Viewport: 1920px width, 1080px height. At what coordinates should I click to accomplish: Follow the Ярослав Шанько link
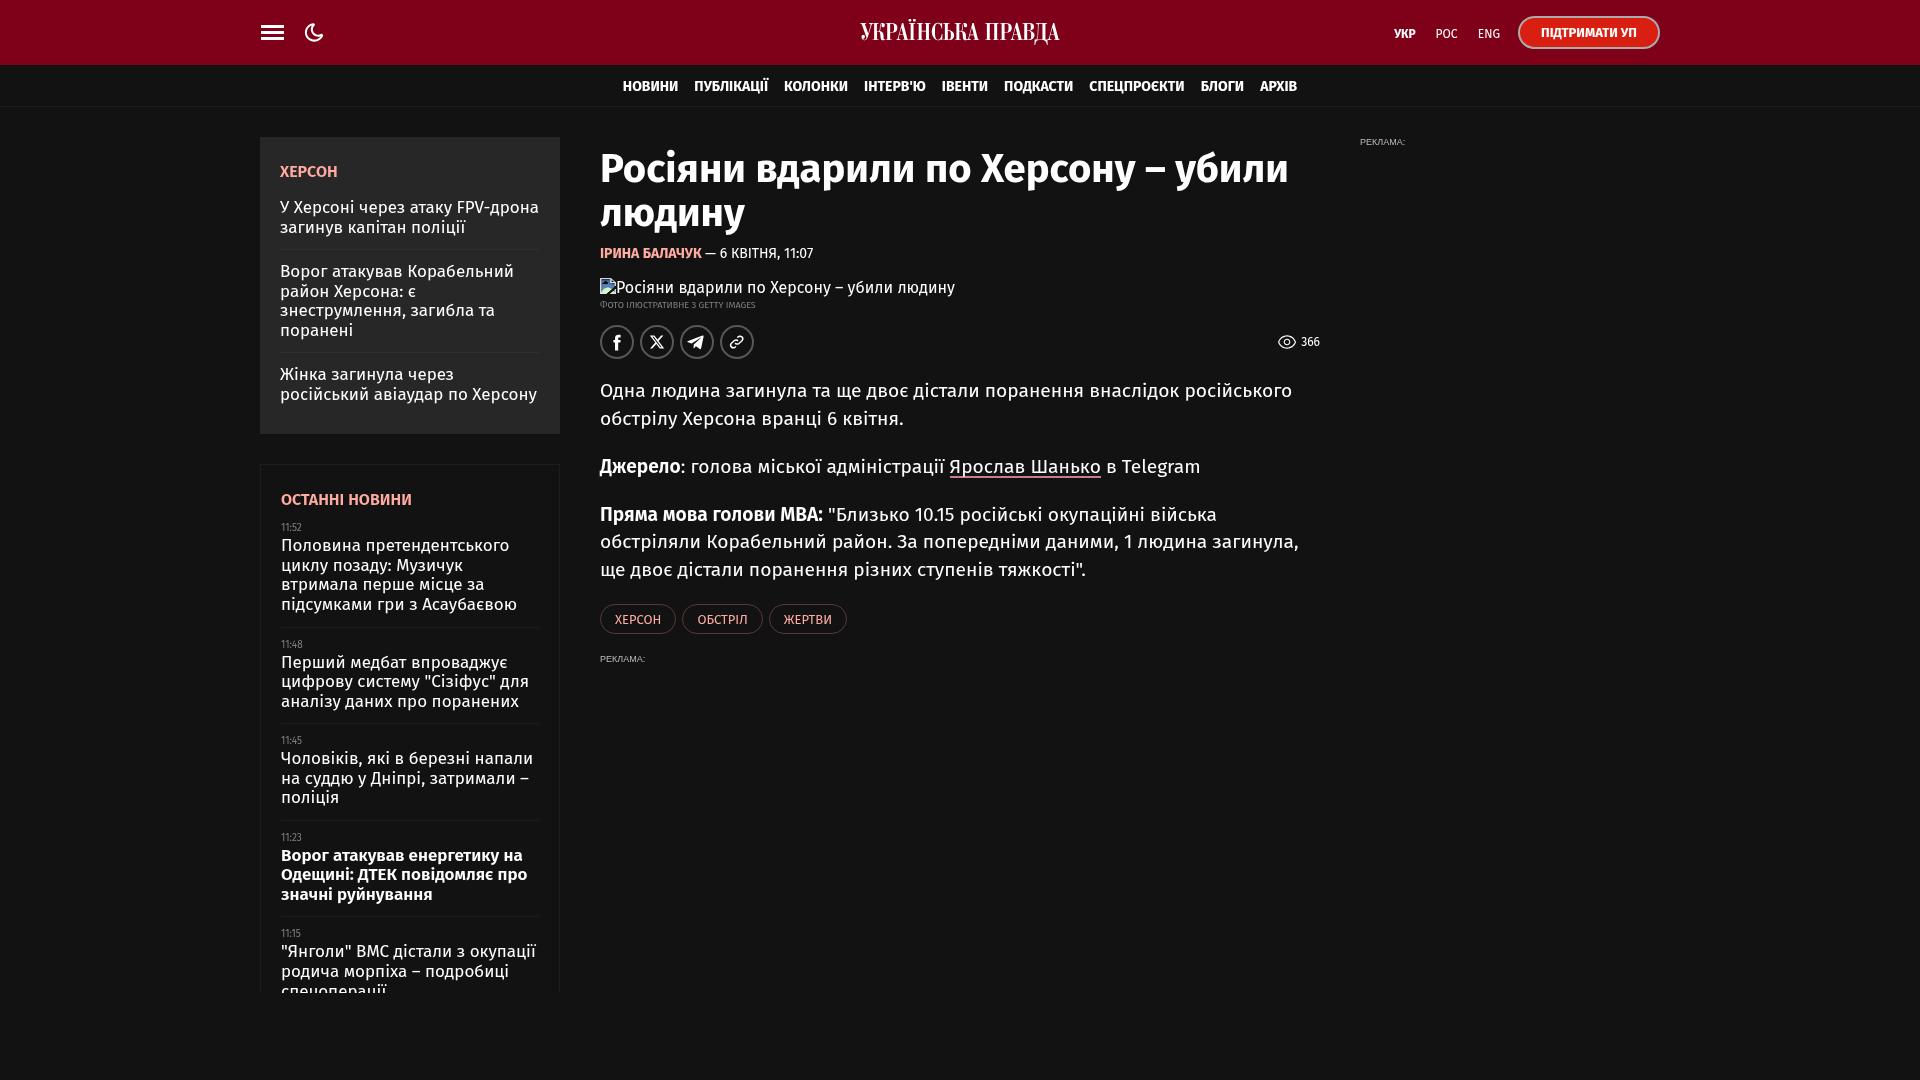click(x=1024, y=467)
